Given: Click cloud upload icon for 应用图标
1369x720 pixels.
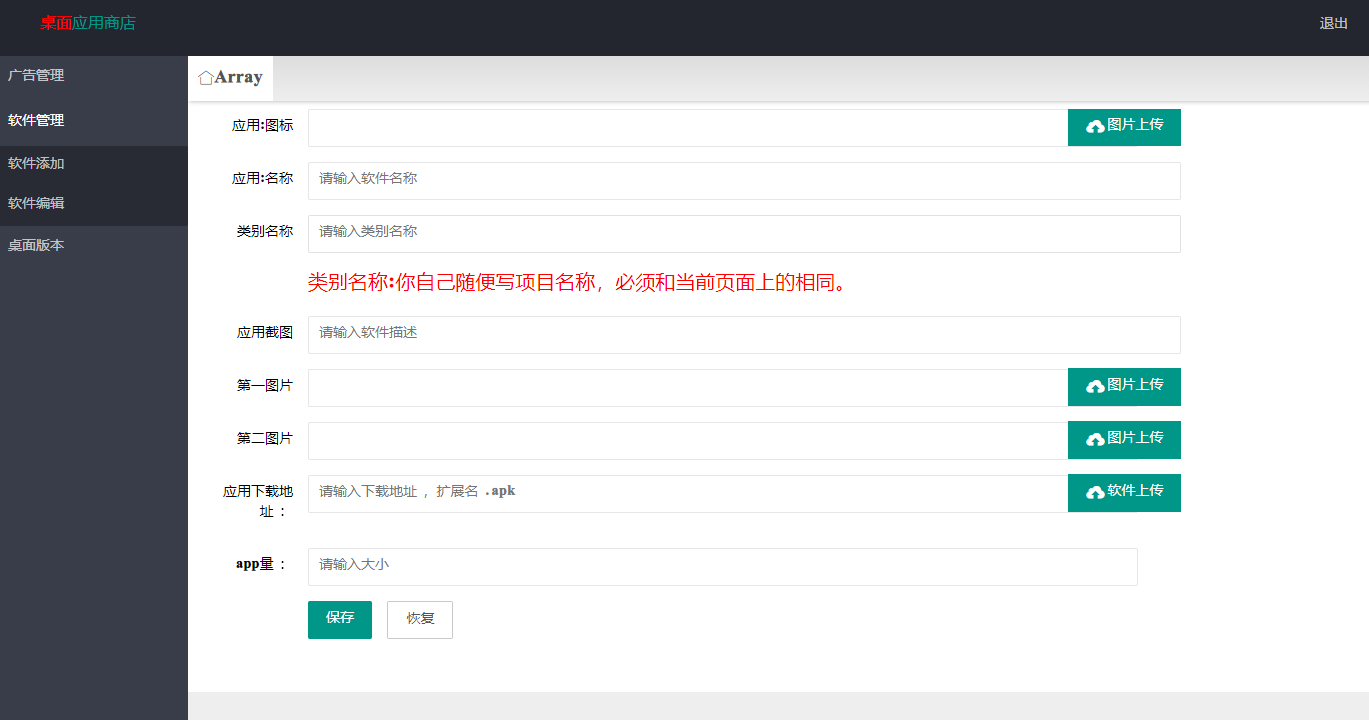Looking at the screenshot, I should pyautogui.click(x=1095, y=126).
